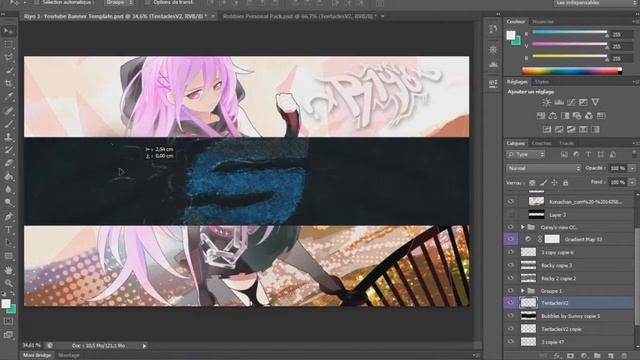The width and height of the screenshot is (640, 360).
Task: Select the Eyedropper tool
Action: click(8, 97)
